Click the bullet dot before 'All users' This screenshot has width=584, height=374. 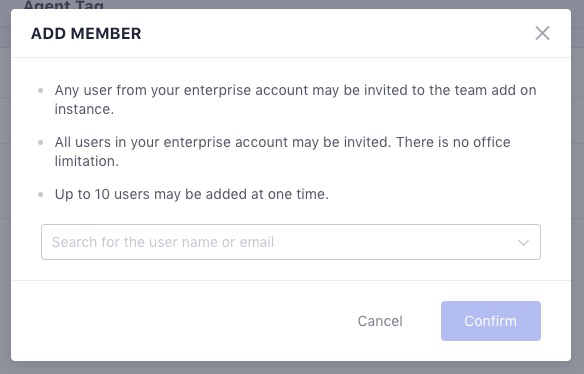click(41, 142)
